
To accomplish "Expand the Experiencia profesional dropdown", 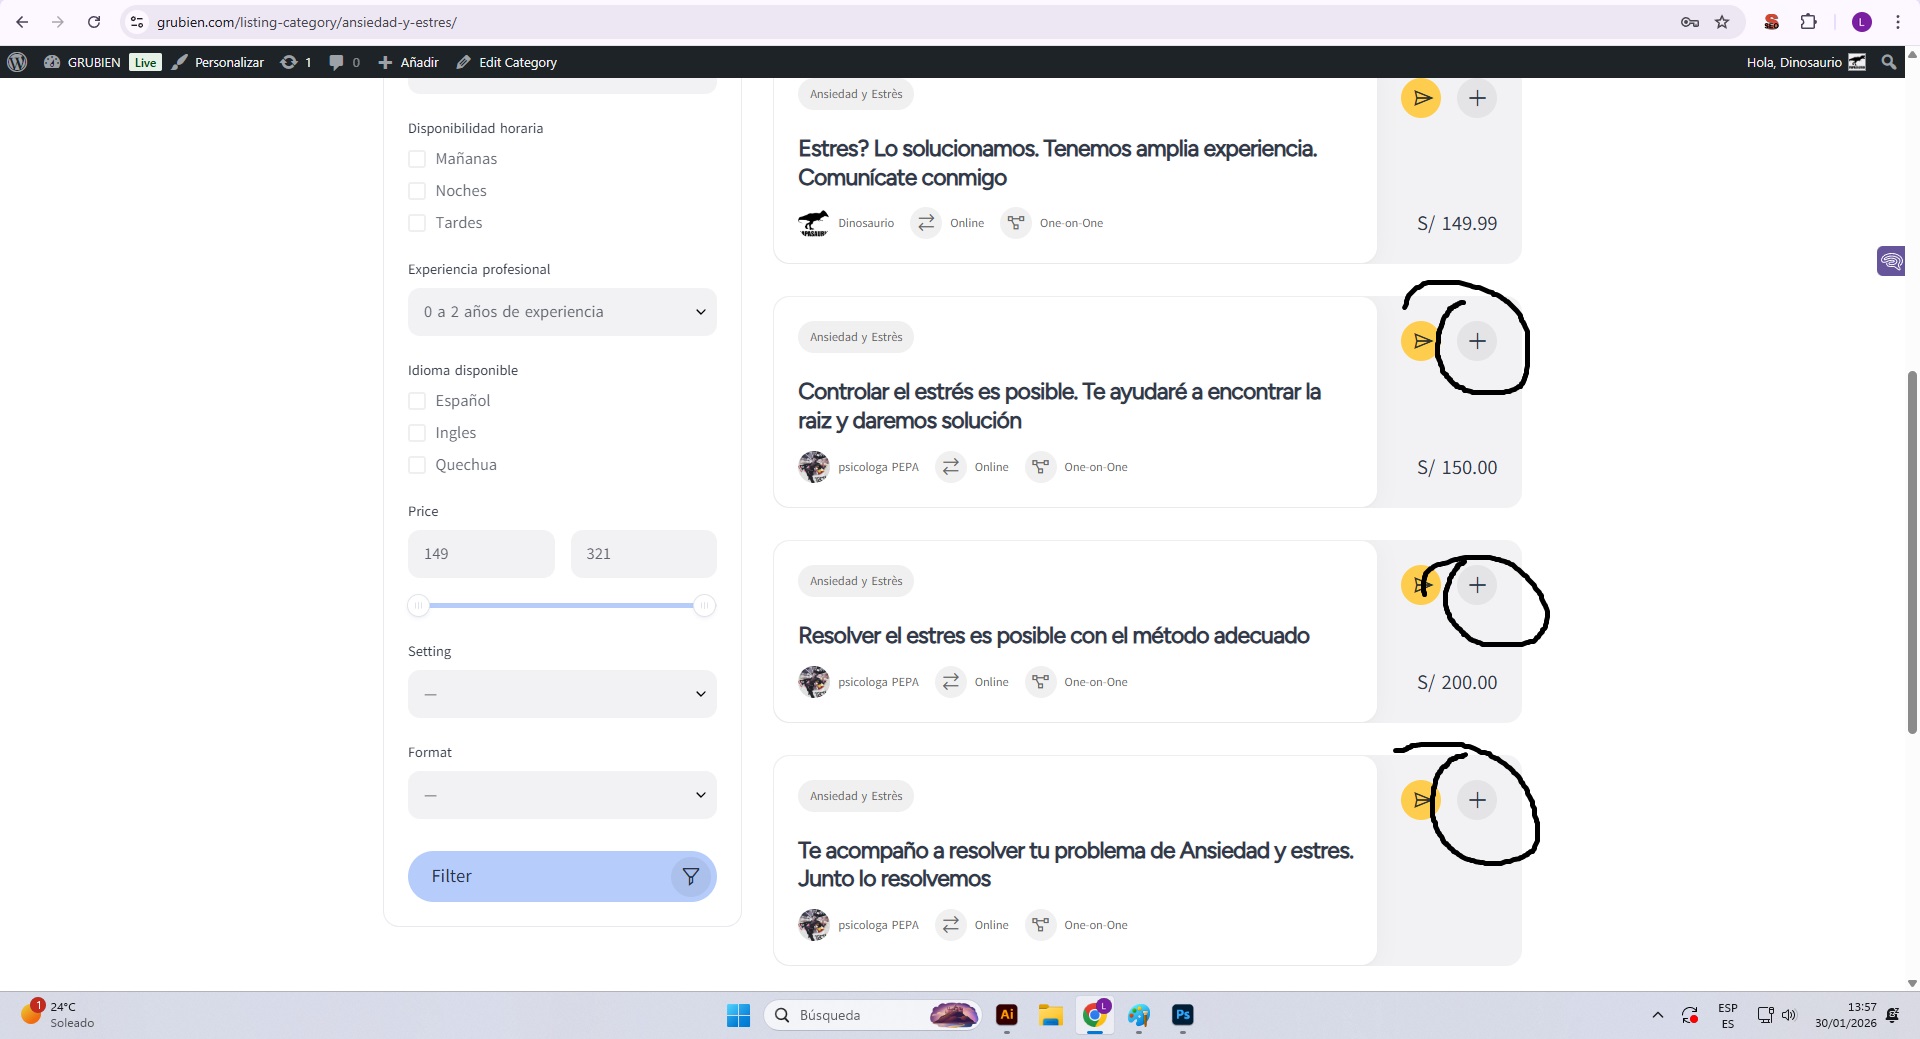I will point(562,312).
